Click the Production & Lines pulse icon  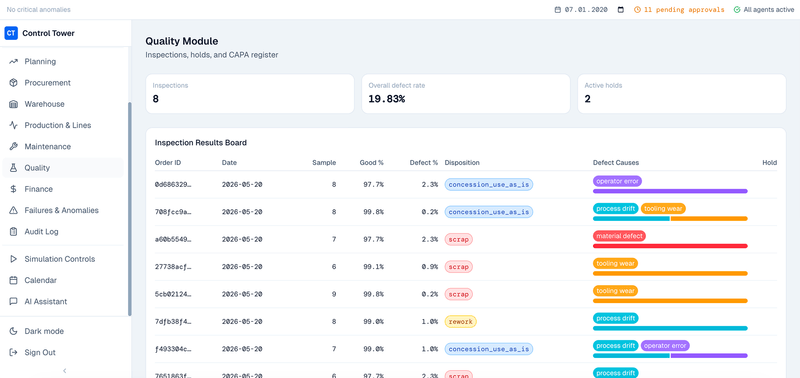(14, 125)
